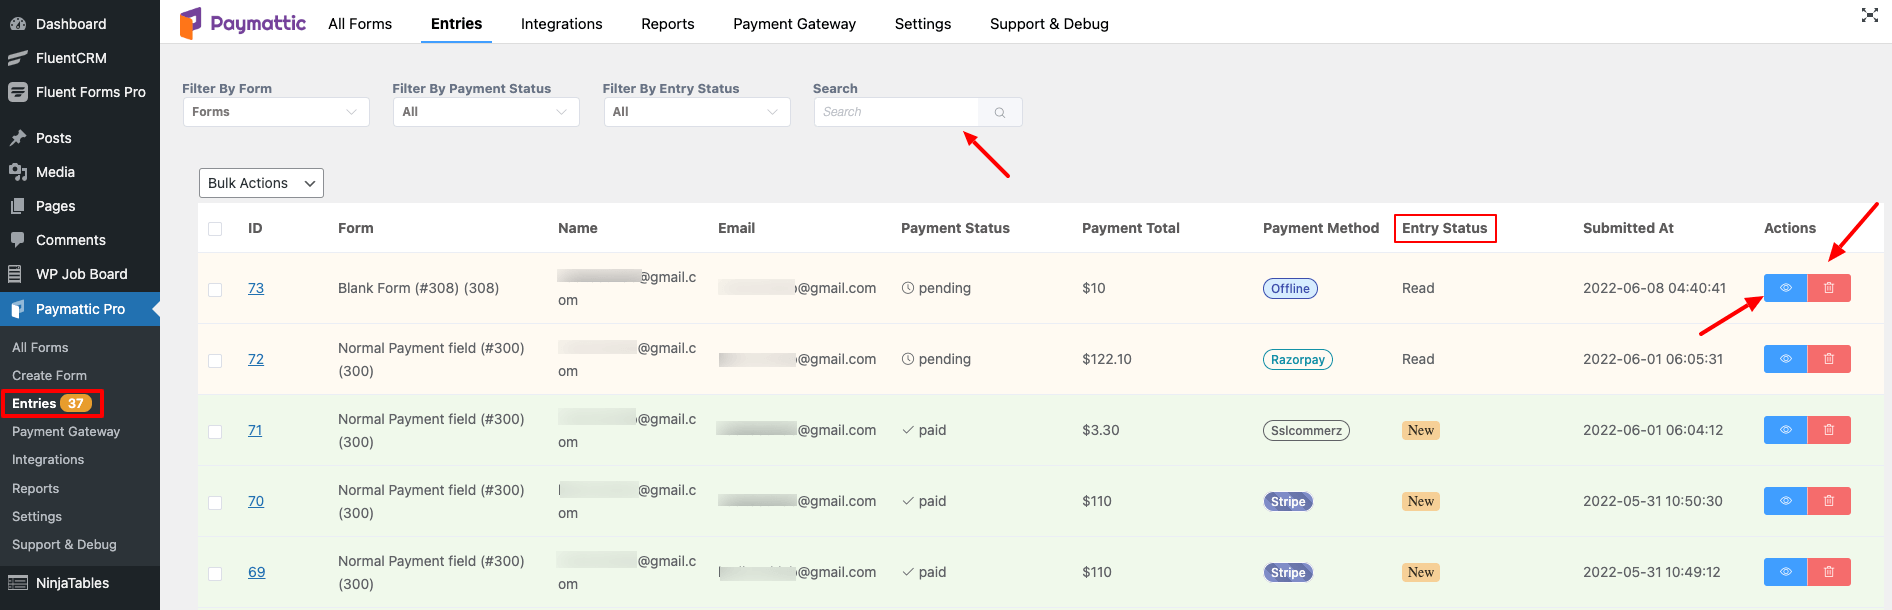Open entry ID 72 link

pos(256,359)
